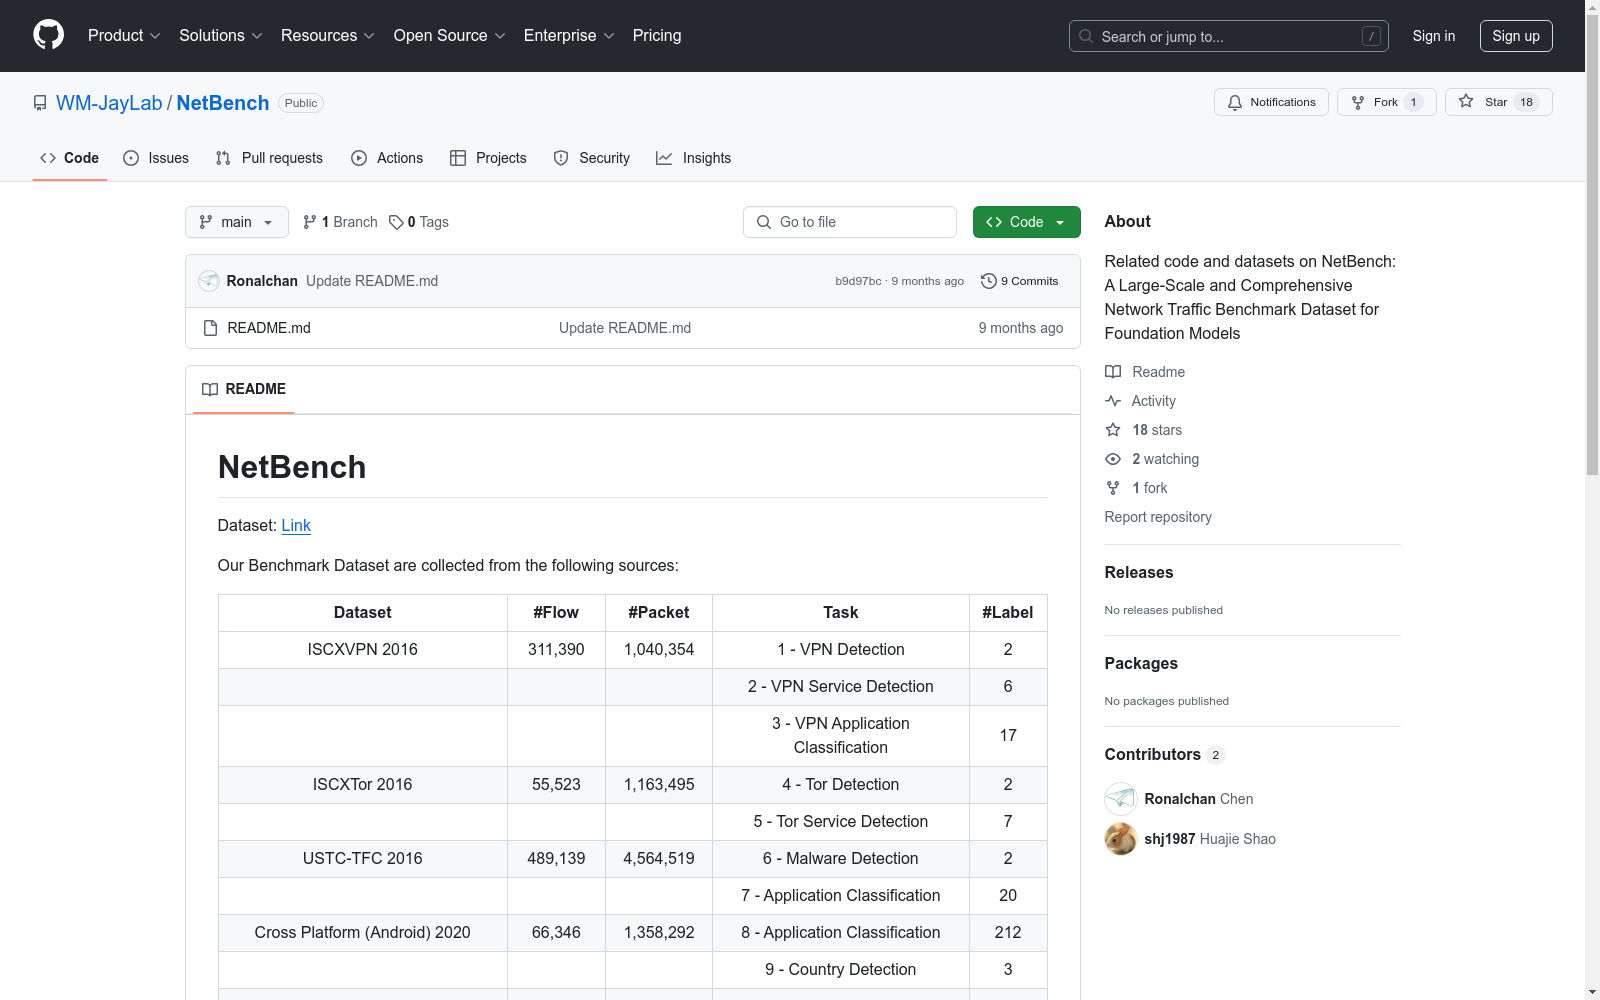
Task: Click Ronalchan's avatar in contributors
Action: coord(1120,799)
